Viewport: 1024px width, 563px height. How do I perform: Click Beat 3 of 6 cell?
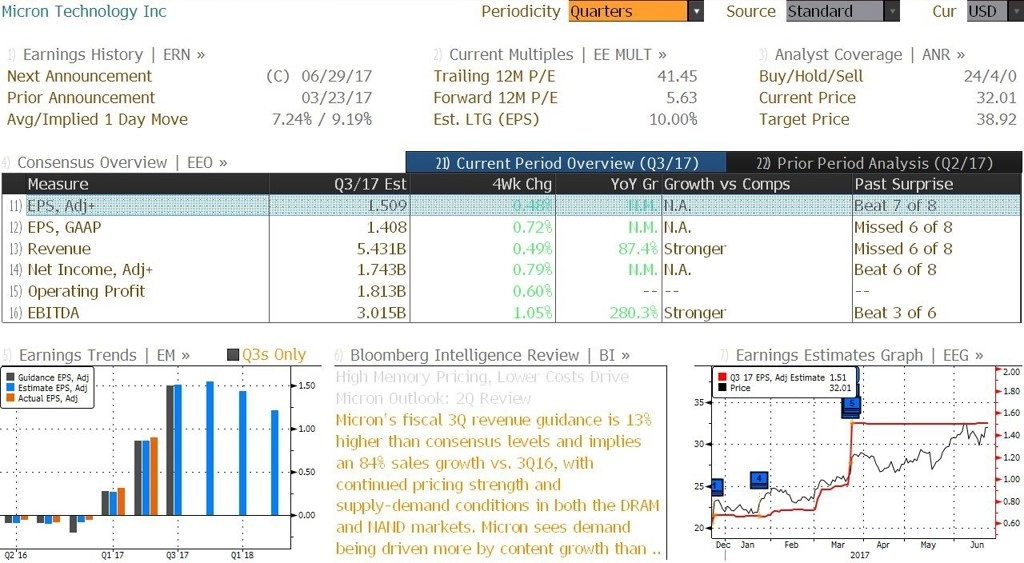click(895, 313)
